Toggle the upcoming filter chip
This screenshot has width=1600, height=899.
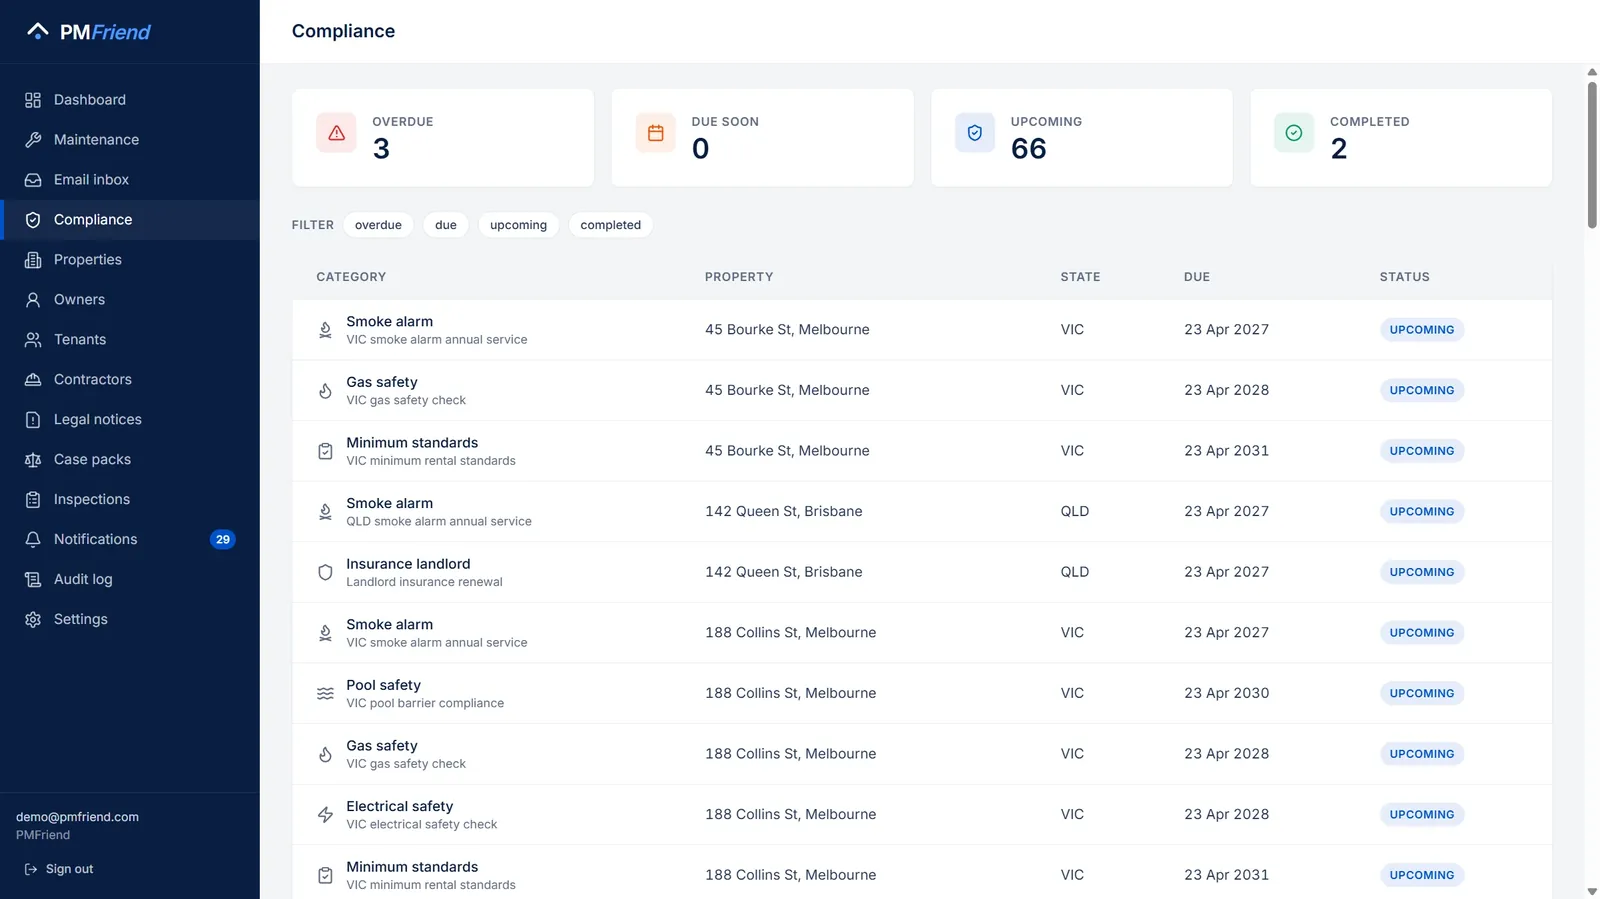point(518,225)
